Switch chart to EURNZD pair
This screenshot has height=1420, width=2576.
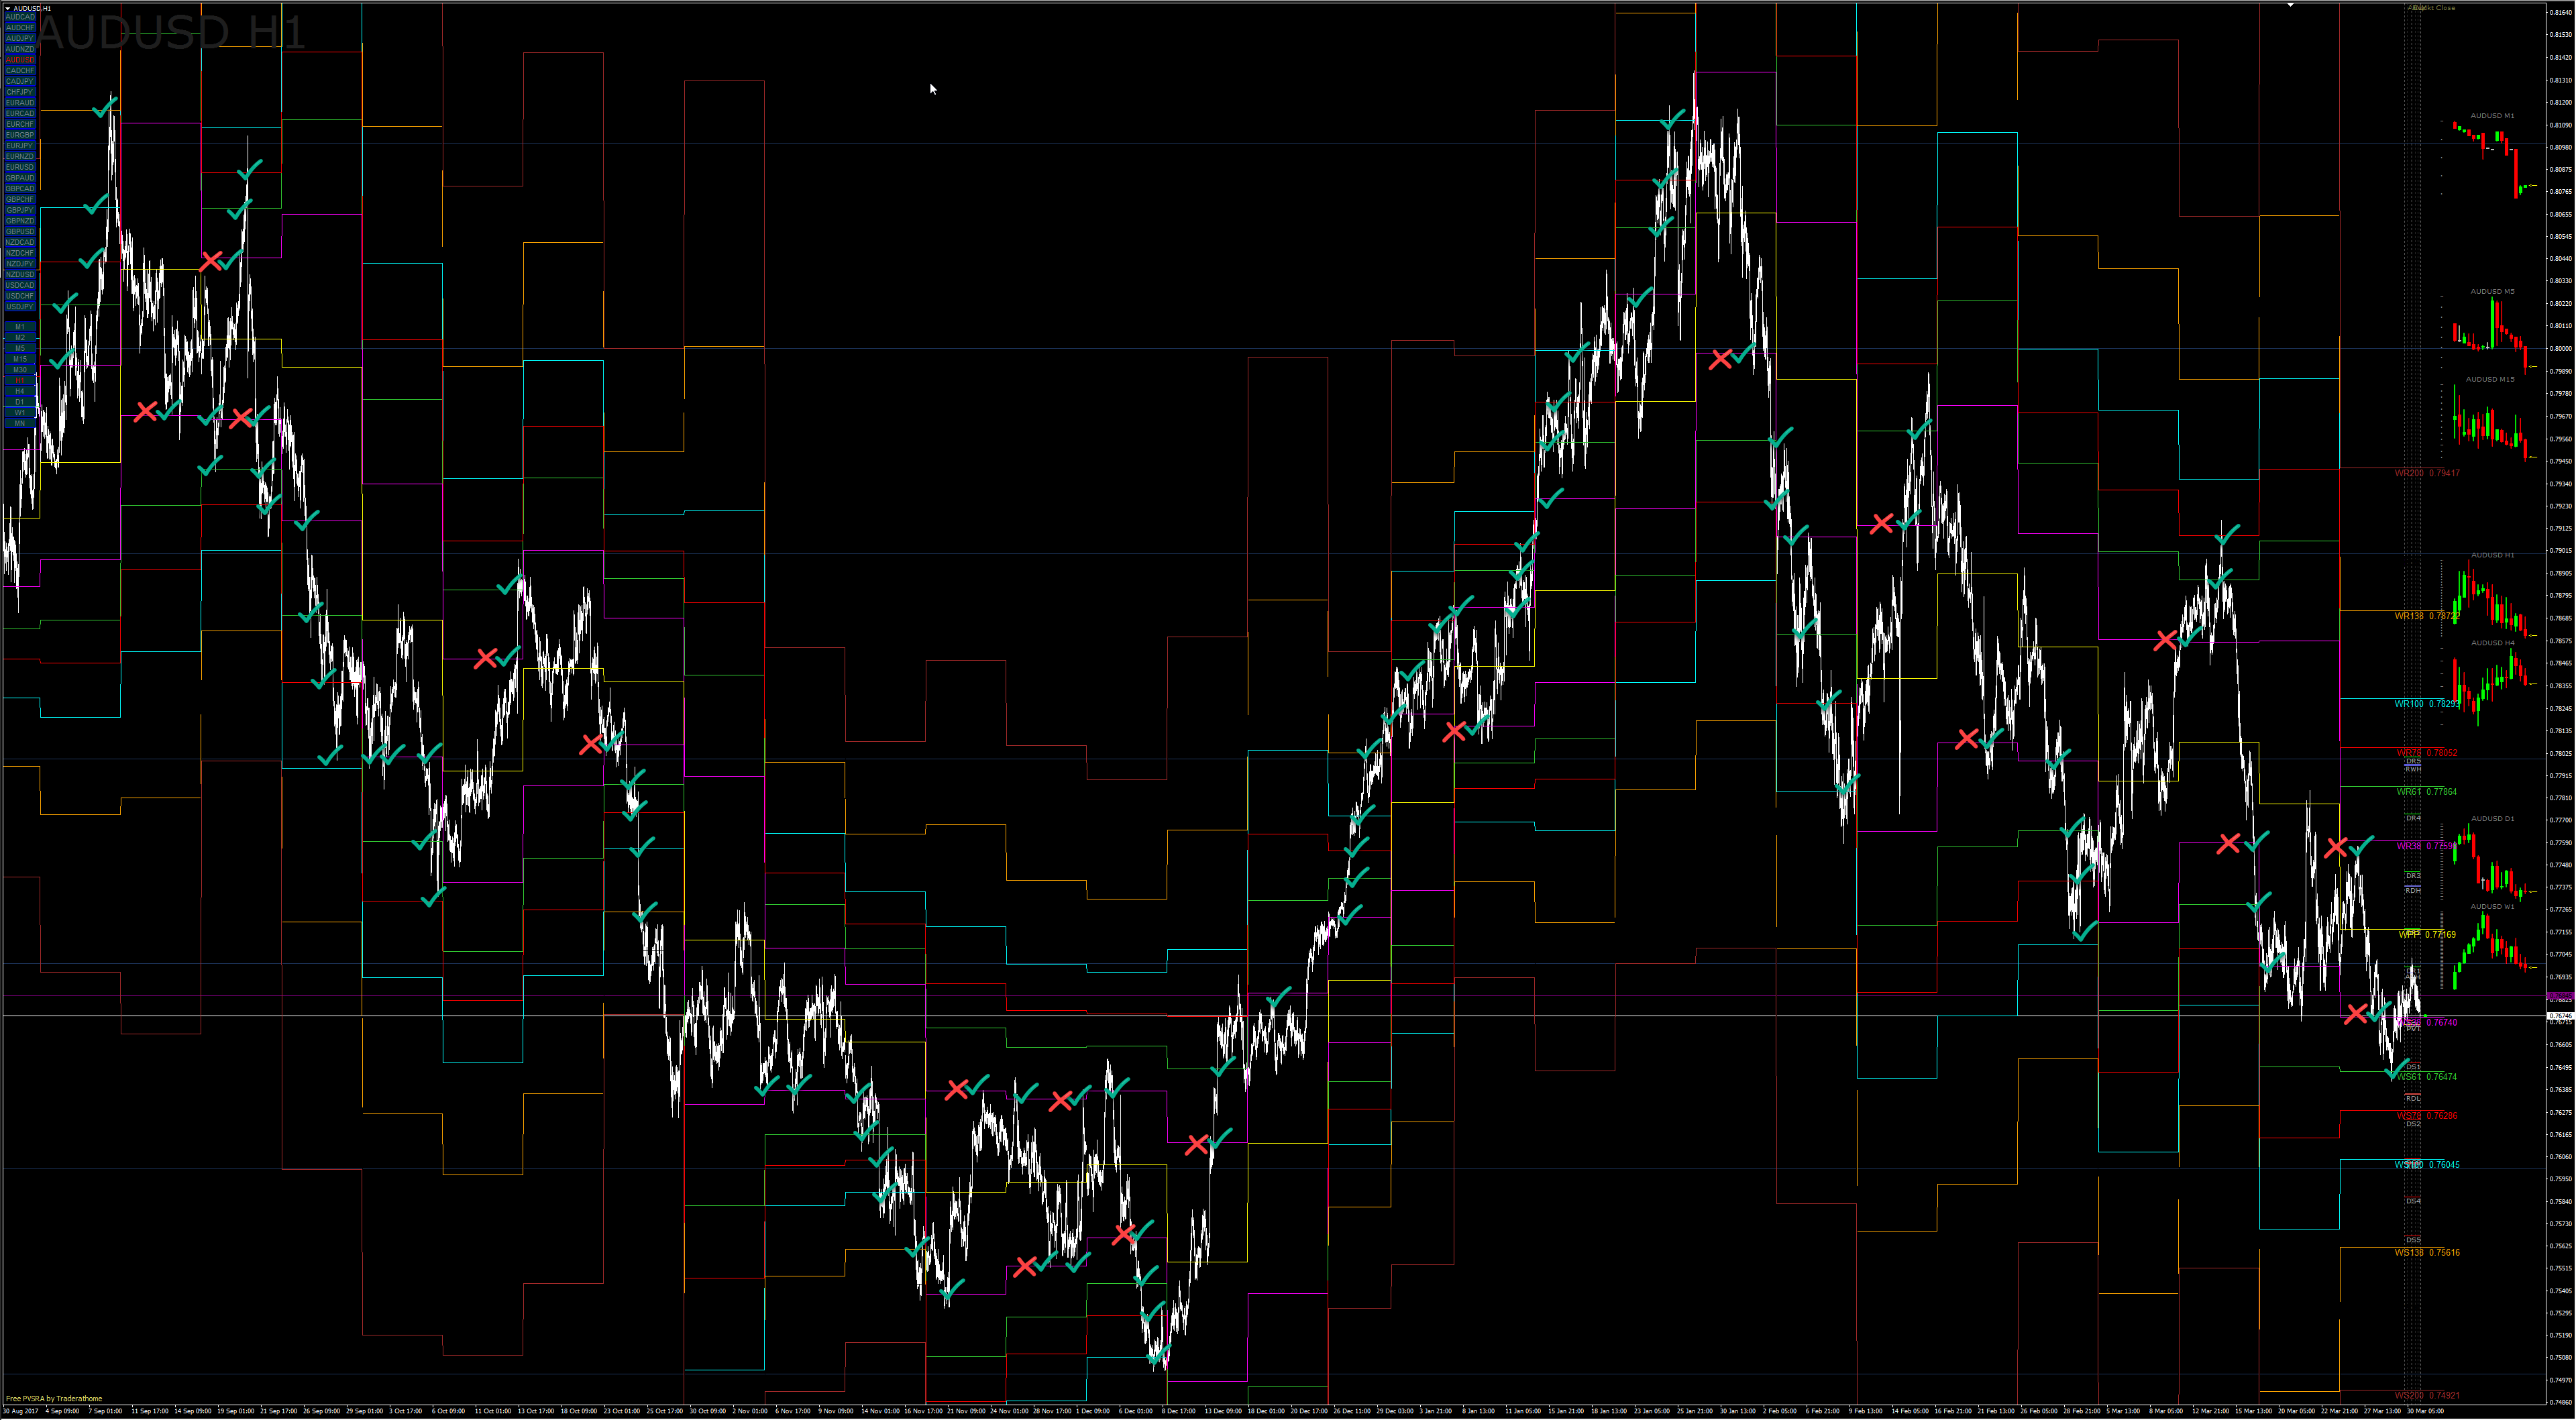click(20, 157)
